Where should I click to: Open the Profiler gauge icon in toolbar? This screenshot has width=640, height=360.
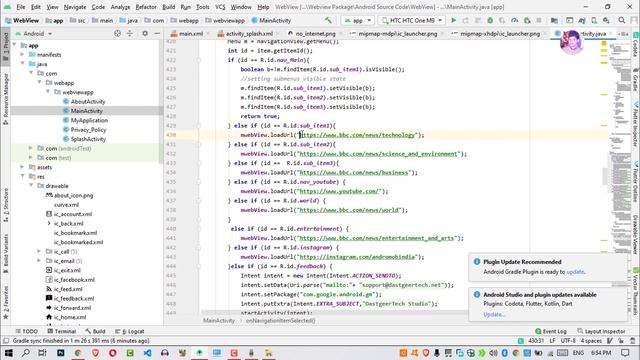(515, 20)
